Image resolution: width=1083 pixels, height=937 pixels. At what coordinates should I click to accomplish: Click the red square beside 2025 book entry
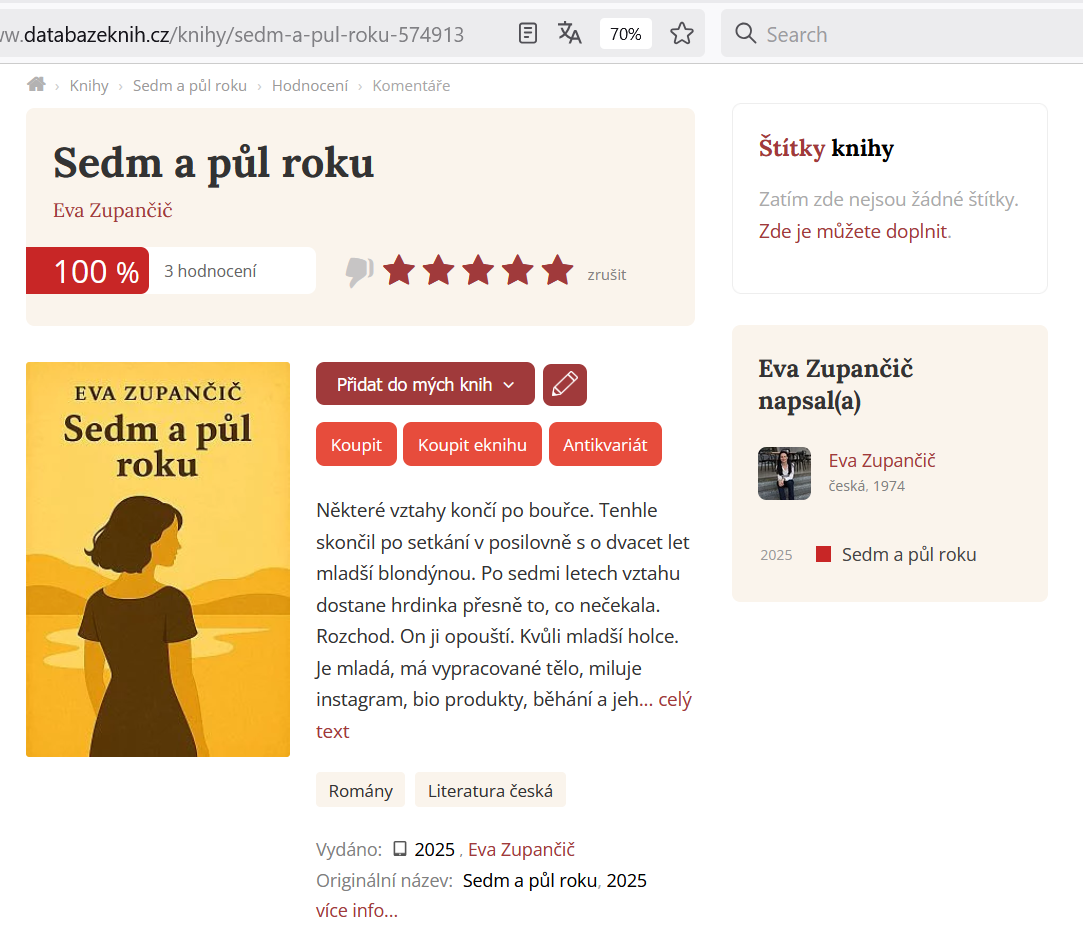coord(823,554)
